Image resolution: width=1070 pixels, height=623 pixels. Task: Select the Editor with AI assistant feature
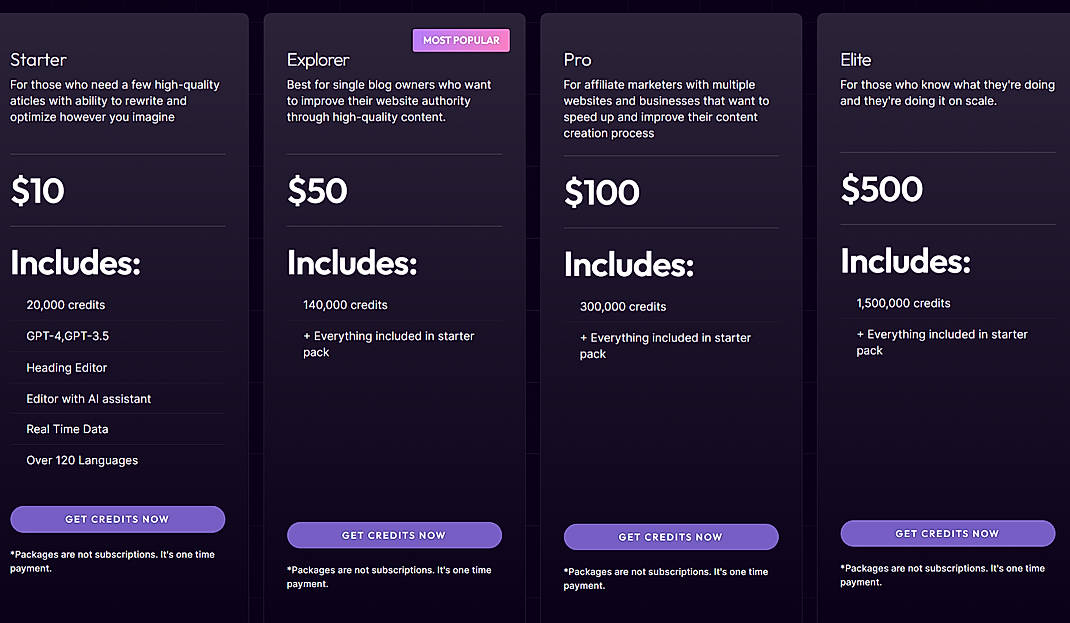pos(89,398)
